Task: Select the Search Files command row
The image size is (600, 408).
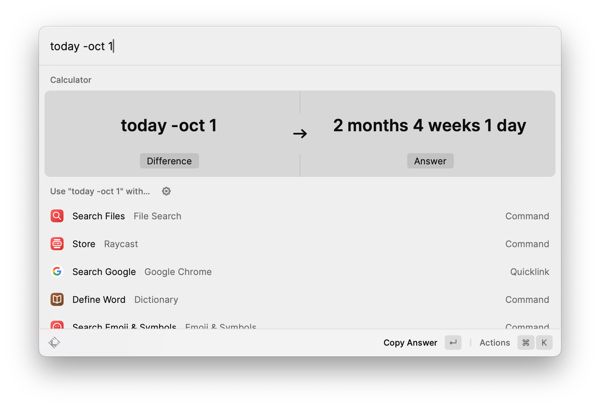Action: pyautogui.click(x=300, y=216)
